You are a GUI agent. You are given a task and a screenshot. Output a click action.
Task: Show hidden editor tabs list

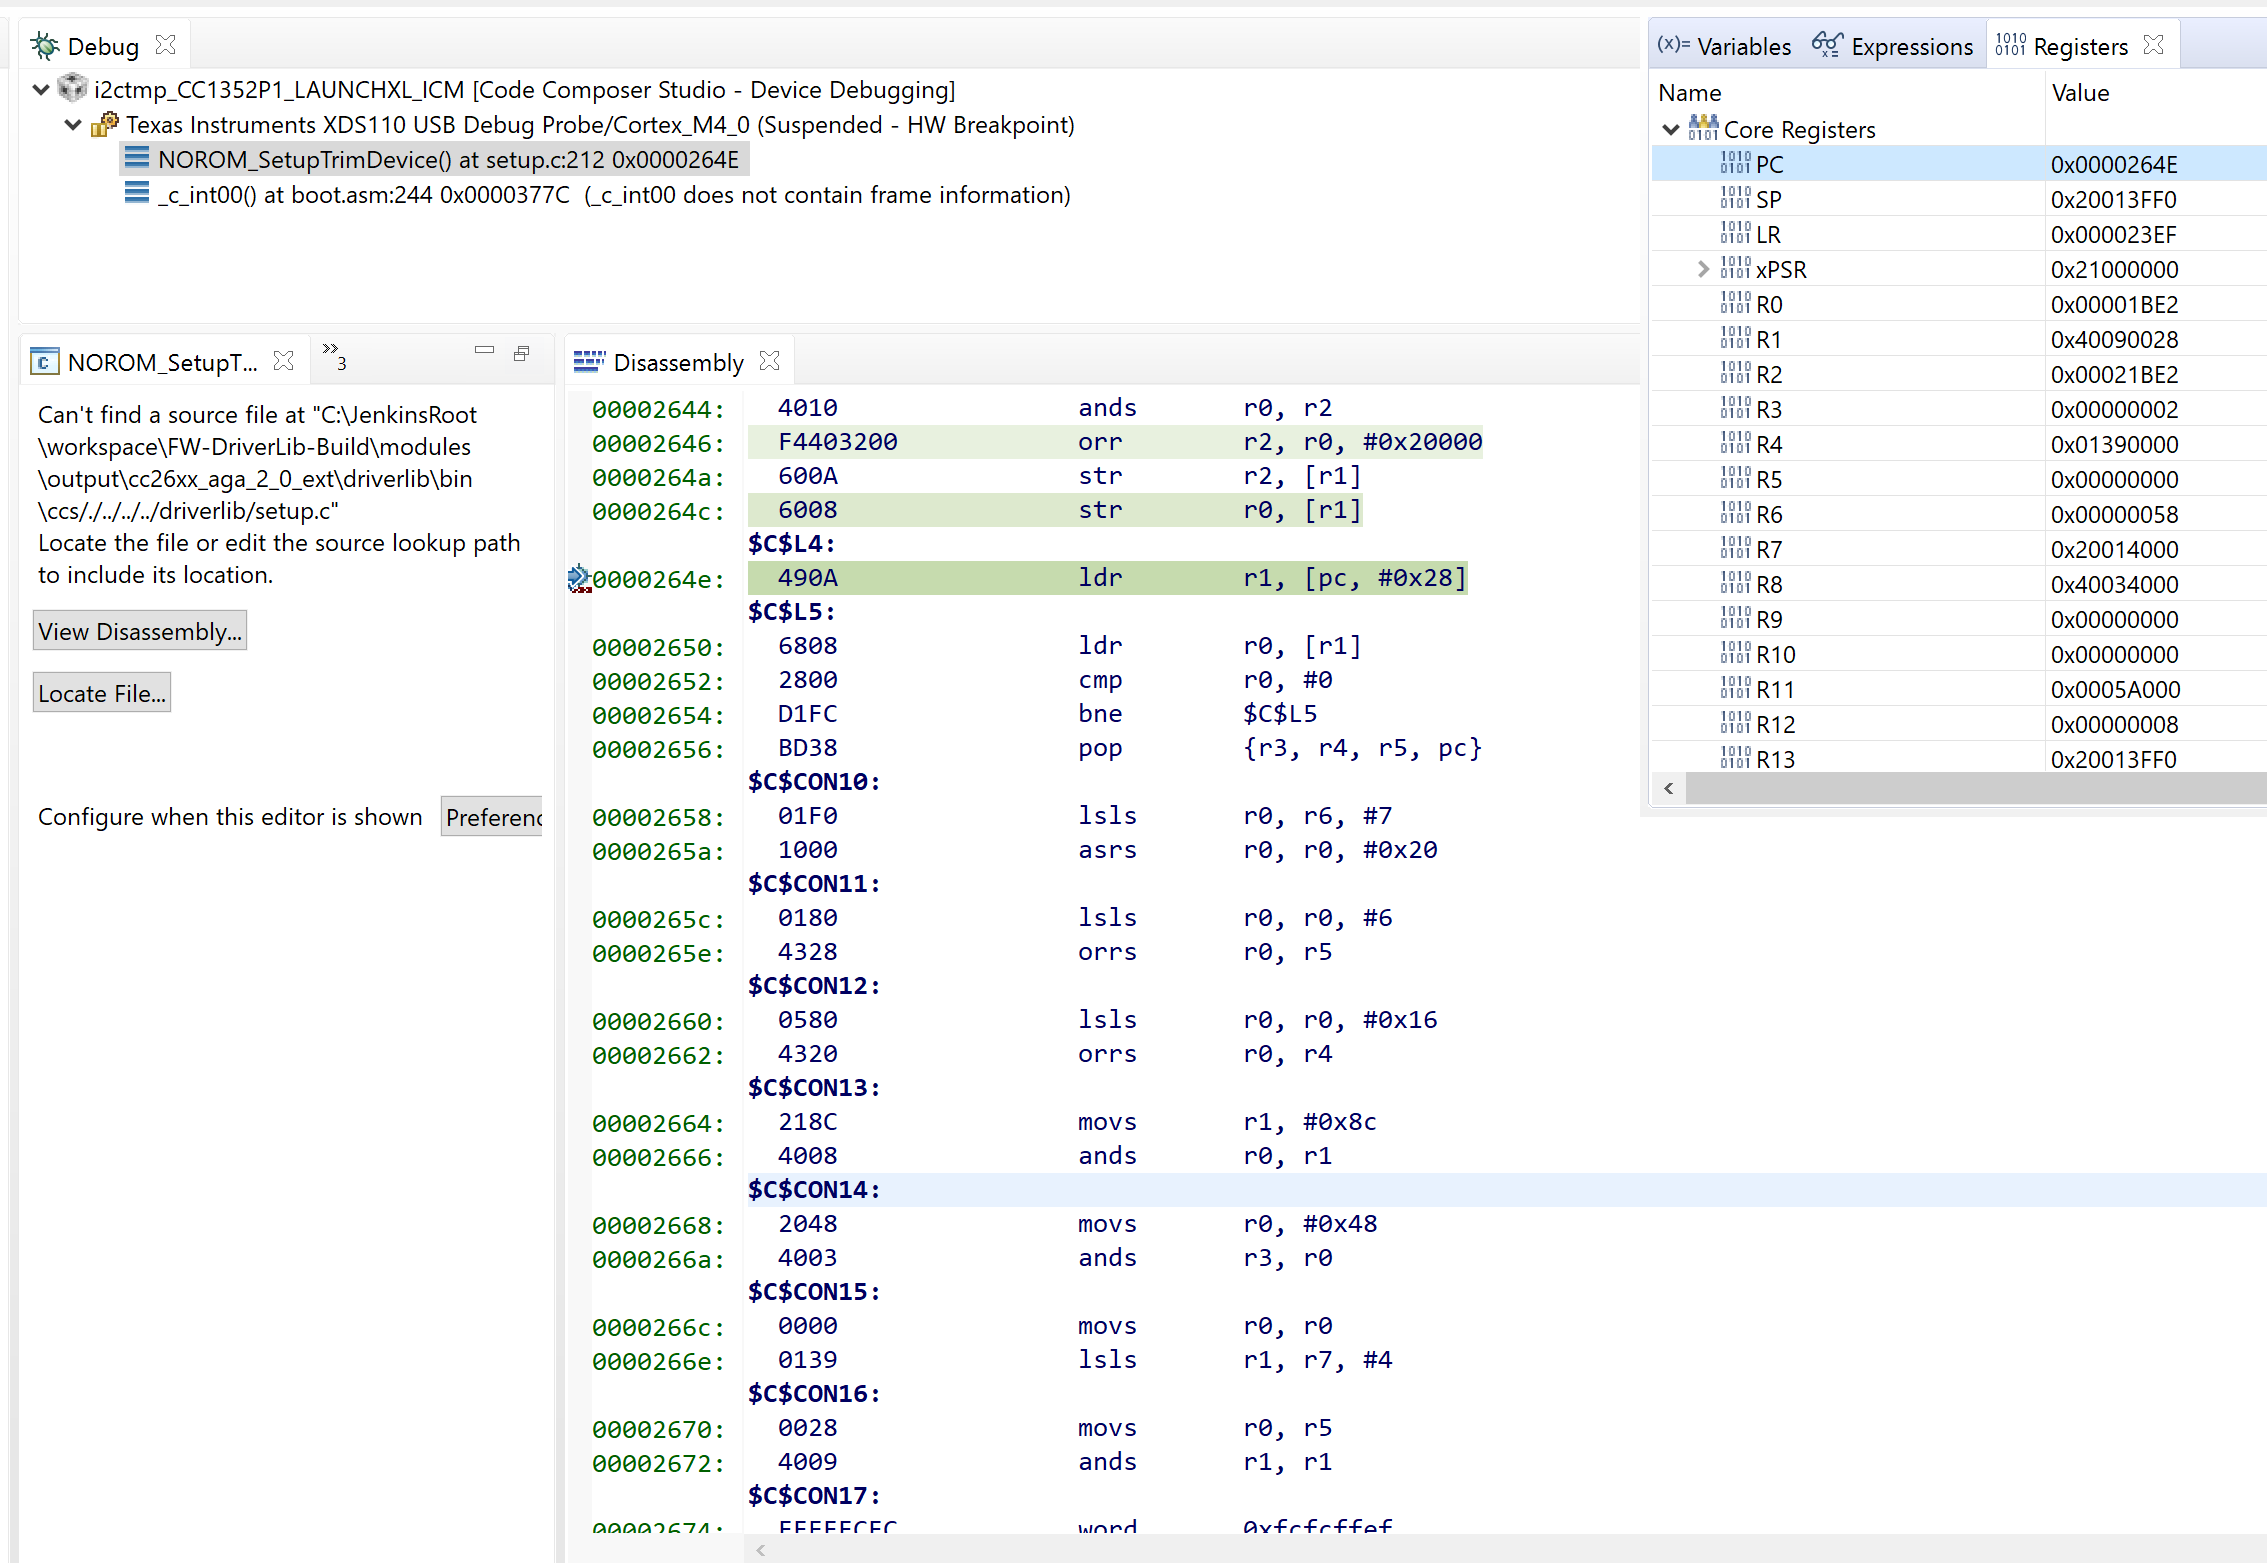pyautogui.click(x=334, y=355)
